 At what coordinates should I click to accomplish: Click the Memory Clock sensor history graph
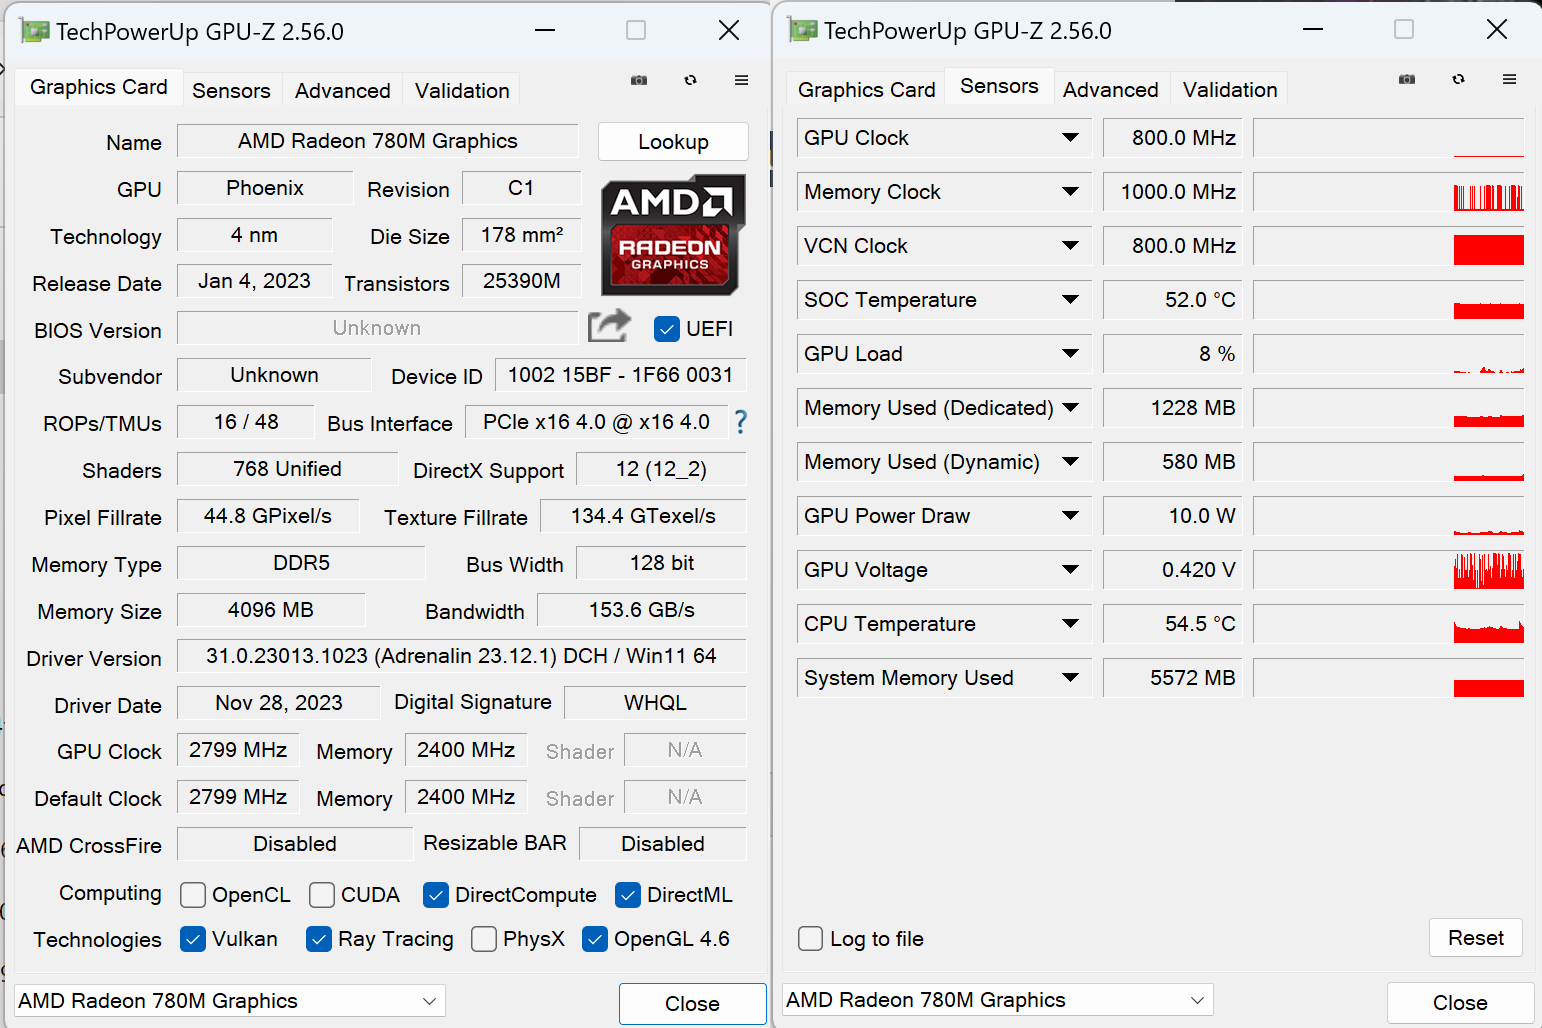pyautogui.click(x=1388, y=191)
